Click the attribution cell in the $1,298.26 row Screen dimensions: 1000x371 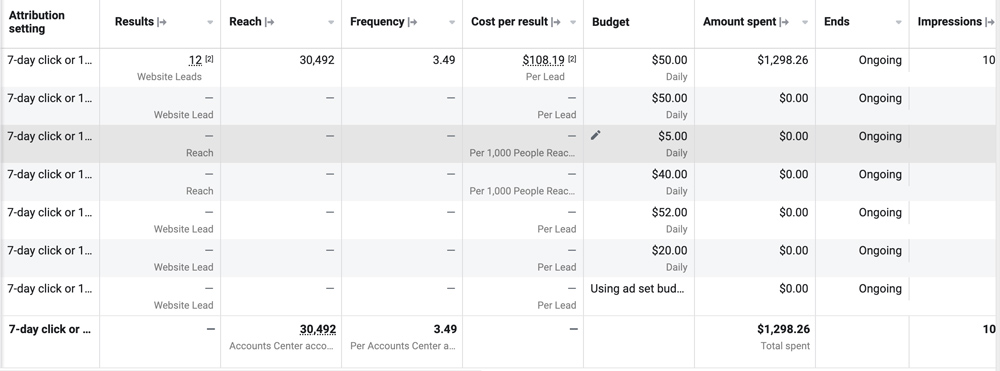[x=50, y=60]
